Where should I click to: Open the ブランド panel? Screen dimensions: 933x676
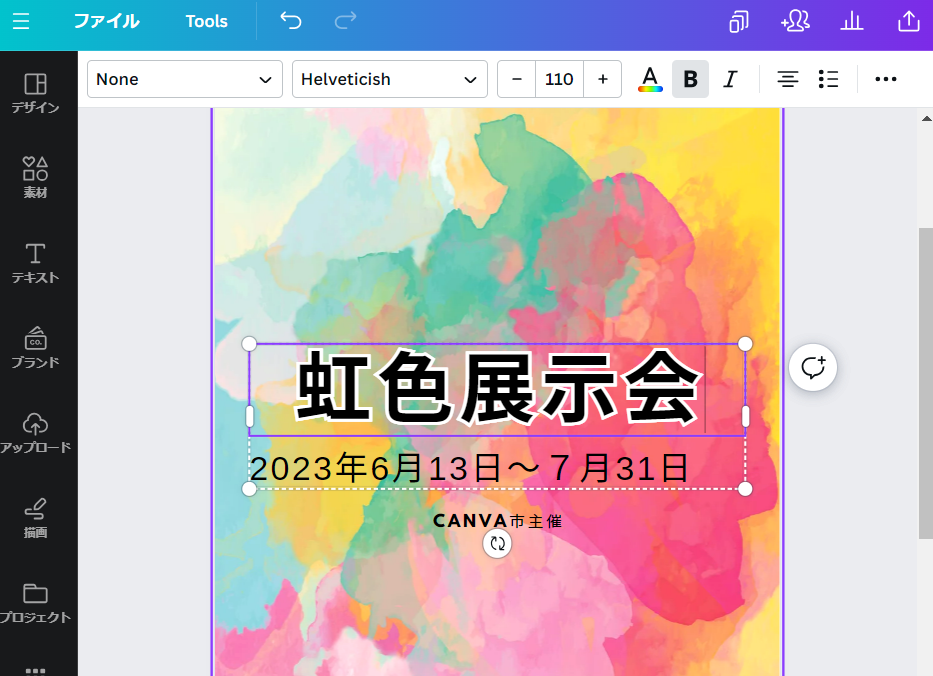(x=36, y=348)
